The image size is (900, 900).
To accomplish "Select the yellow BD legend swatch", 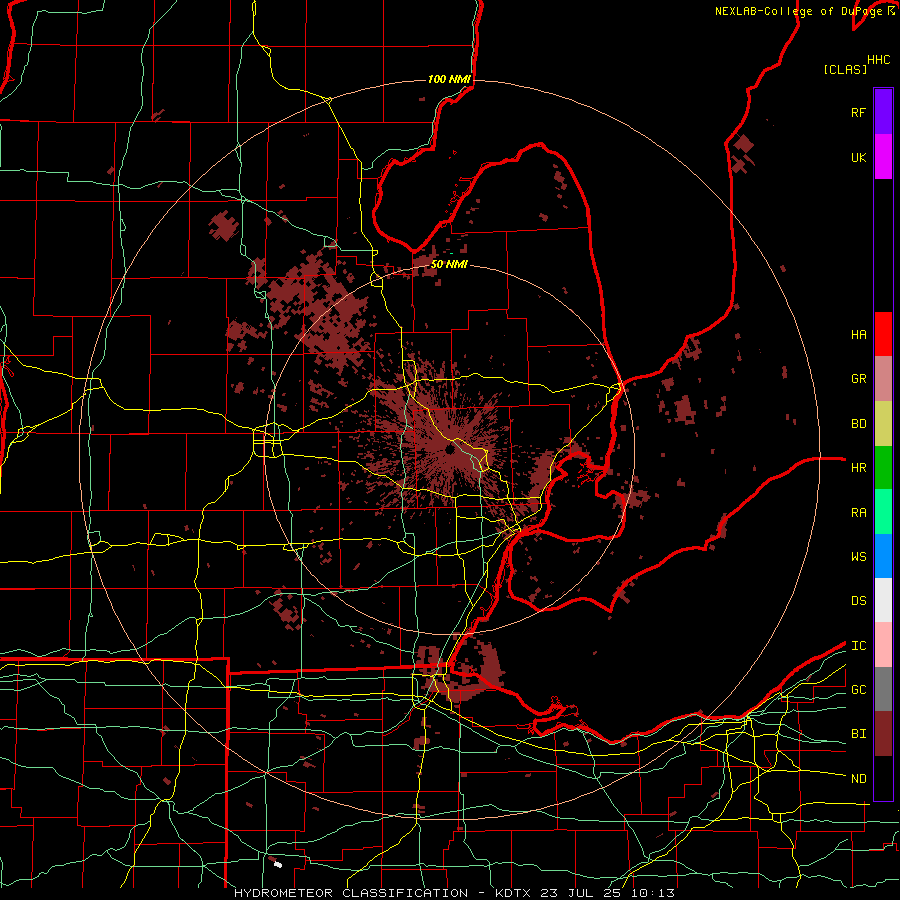I will coord(883,424).
